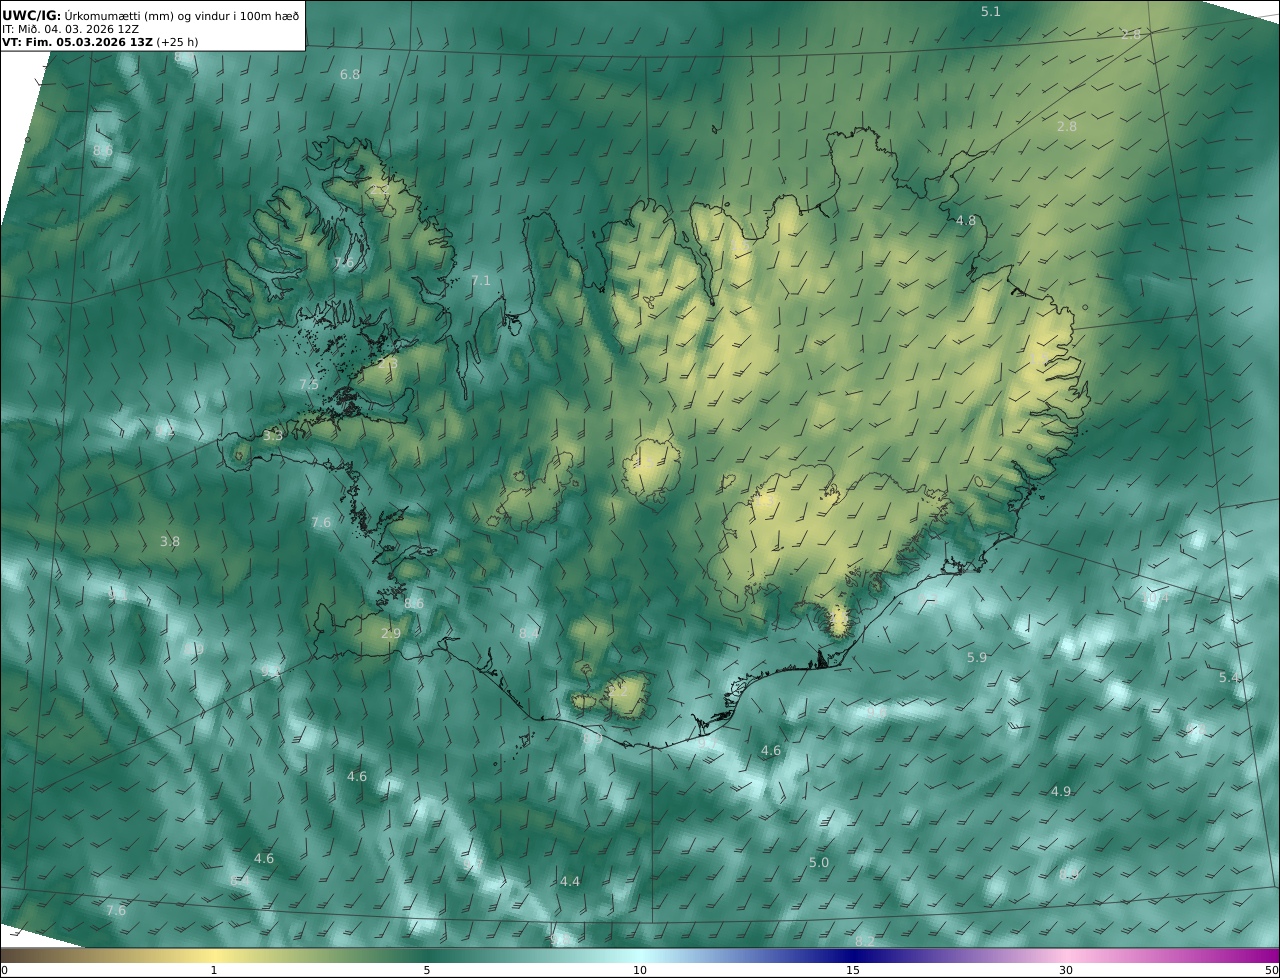Screen dimensions: 1280x978
Task: Click the 30 tick on the color scale
Action: (x=1066, y=970)
